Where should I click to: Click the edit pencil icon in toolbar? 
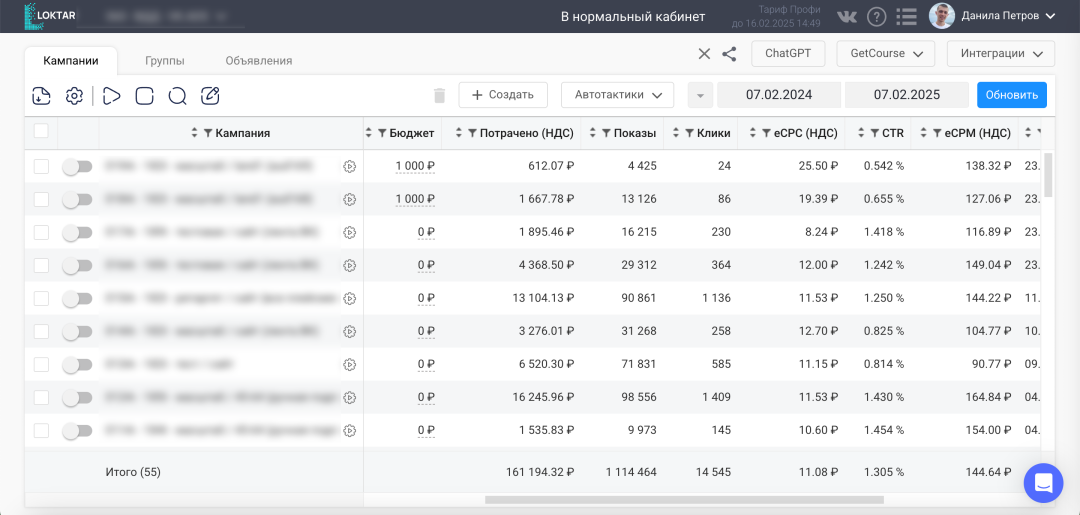click(210, 96)
